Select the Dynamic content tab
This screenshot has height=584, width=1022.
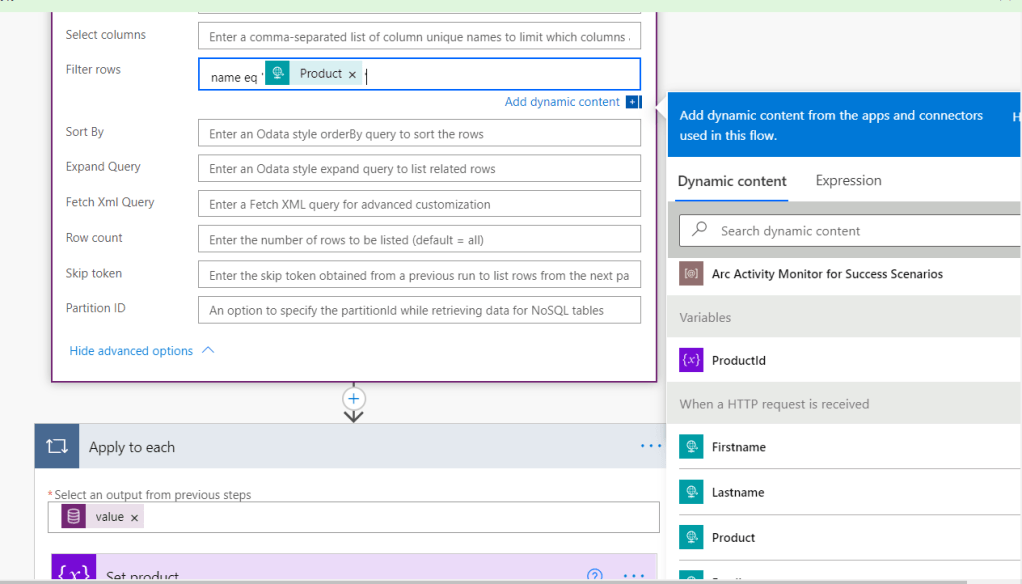732,181
